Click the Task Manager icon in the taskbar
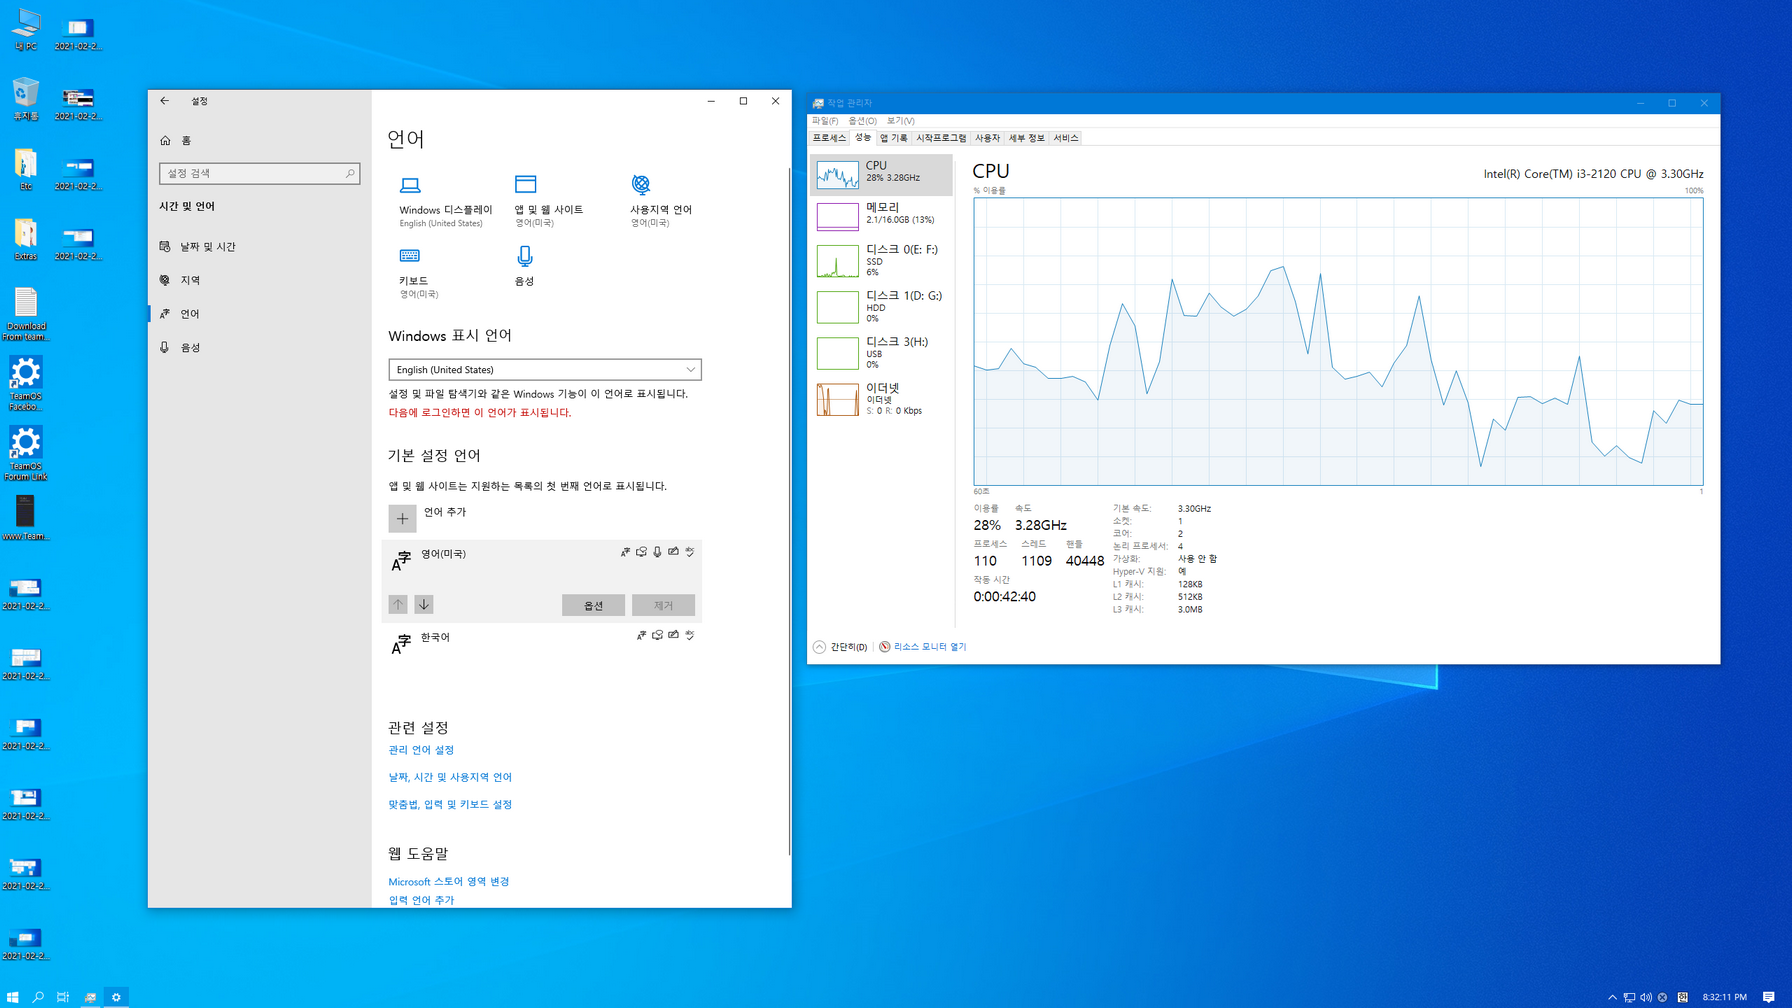Screen dimensions: 1792x1008 pos(90,997)
